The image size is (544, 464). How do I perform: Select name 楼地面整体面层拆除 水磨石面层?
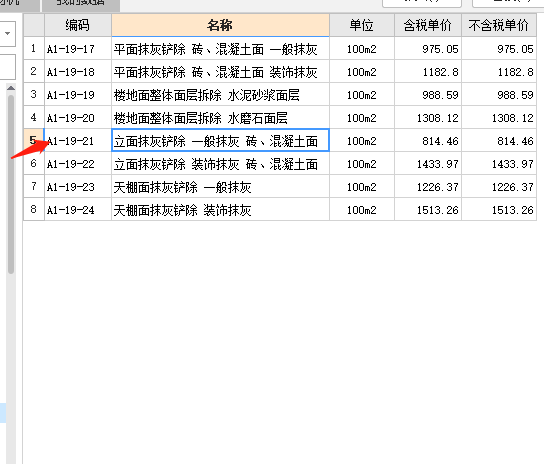(220, 118)
